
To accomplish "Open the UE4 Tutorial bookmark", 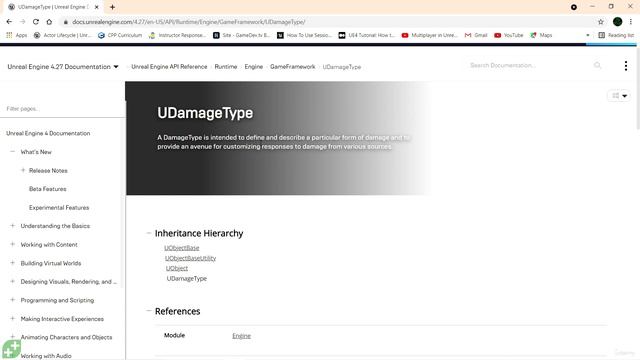I will pyautogui.click(x=367, y=36).
